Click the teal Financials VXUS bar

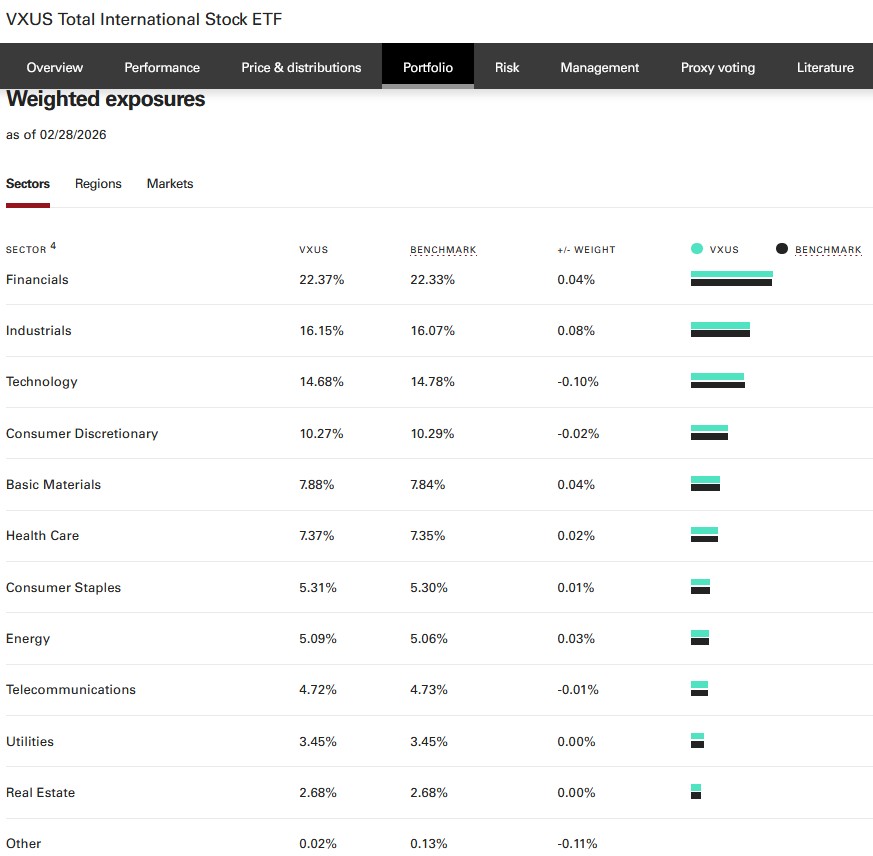[732, 274]
